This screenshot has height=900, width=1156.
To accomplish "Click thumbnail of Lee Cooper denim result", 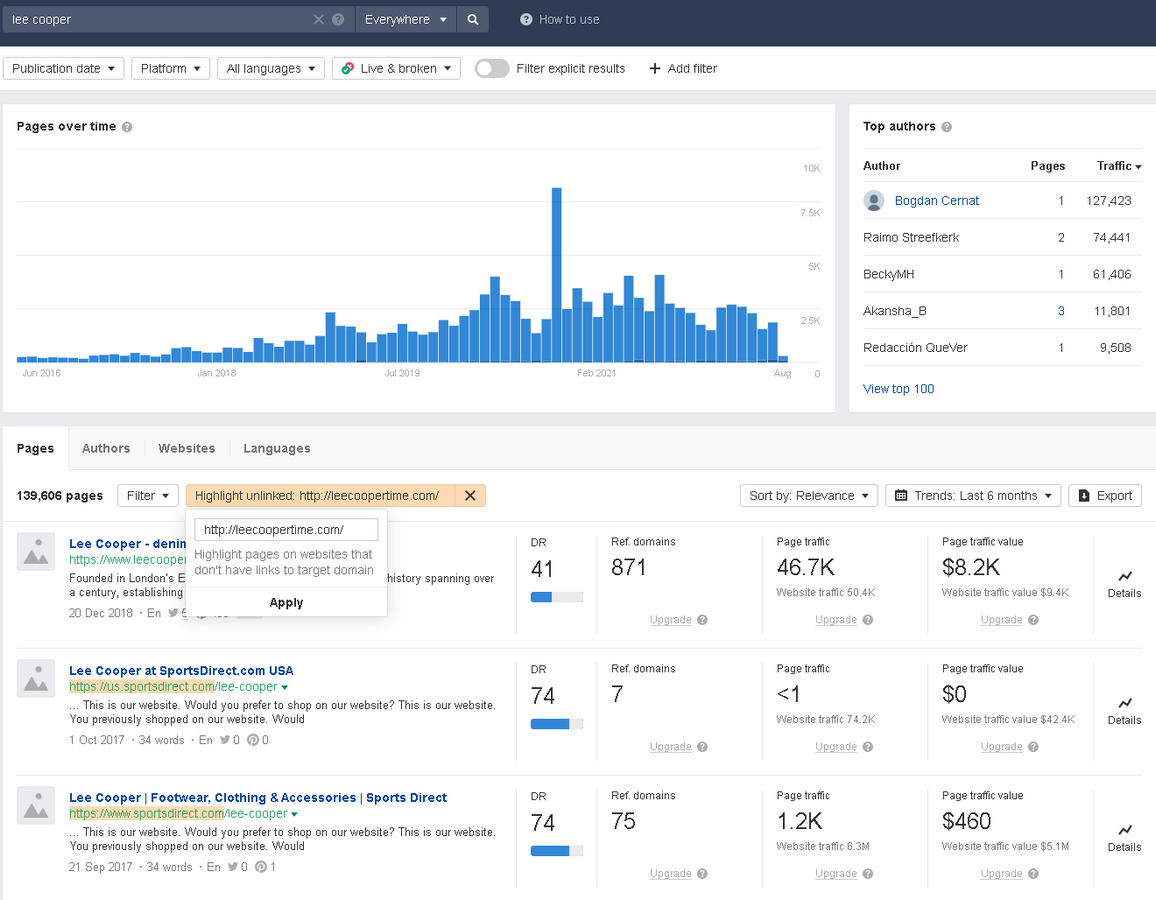I will (36, 551).
